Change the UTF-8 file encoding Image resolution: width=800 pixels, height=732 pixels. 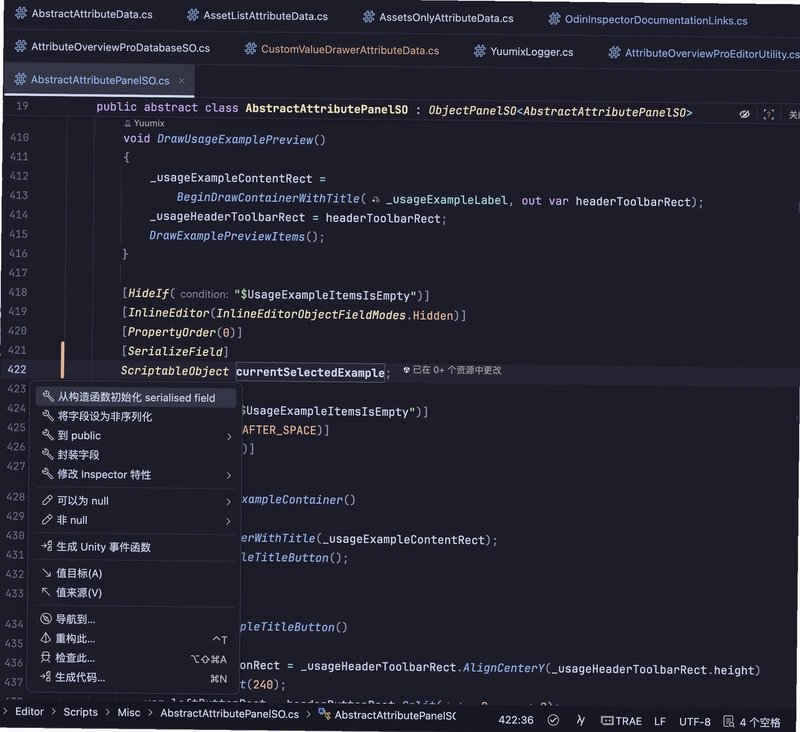coord(694,722)
